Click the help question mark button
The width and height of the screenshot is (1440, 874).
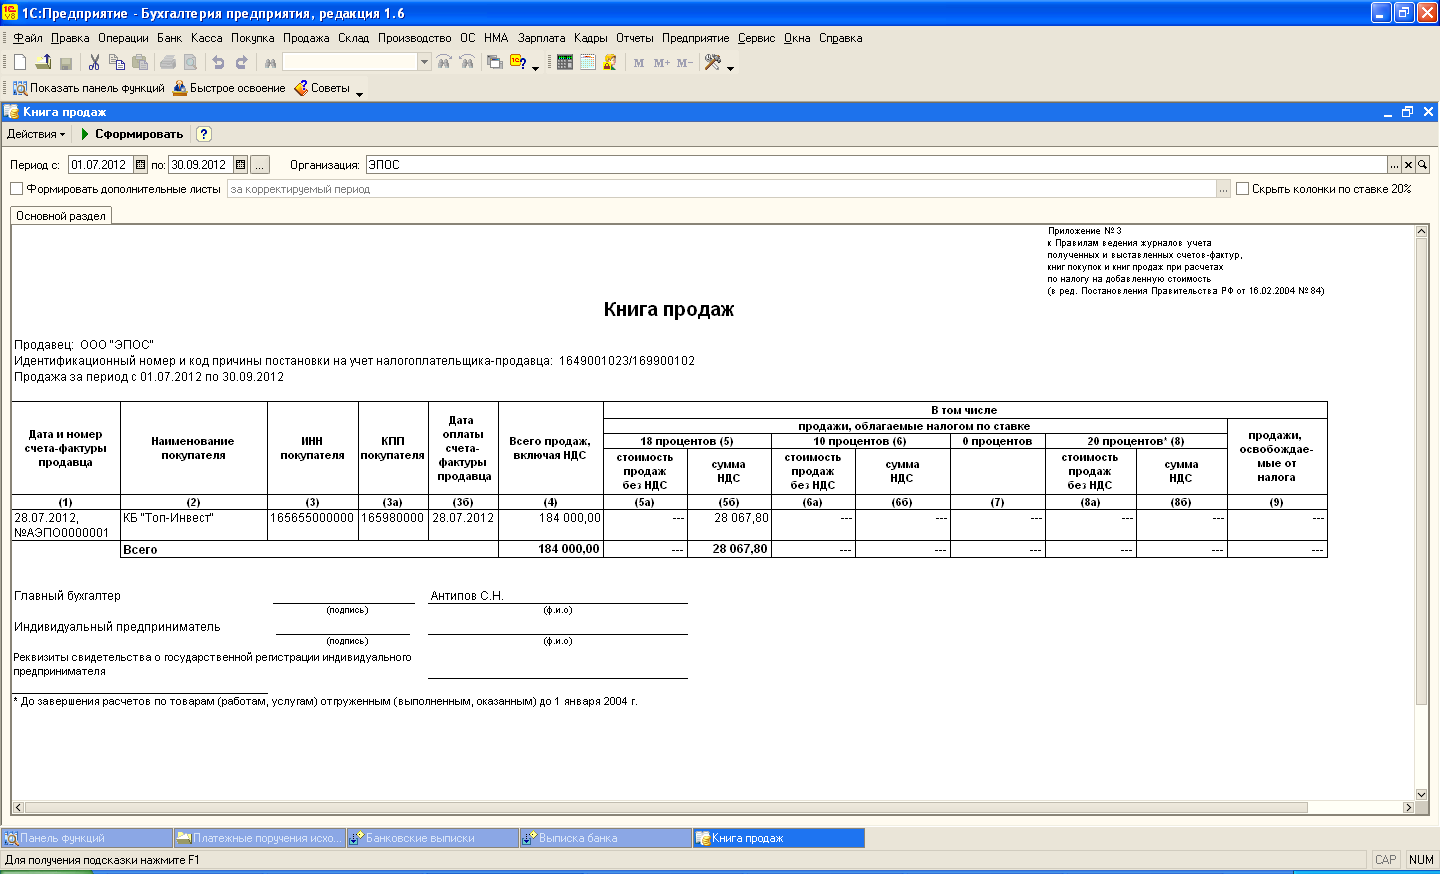pyautogui.click(x=204, y=134)
